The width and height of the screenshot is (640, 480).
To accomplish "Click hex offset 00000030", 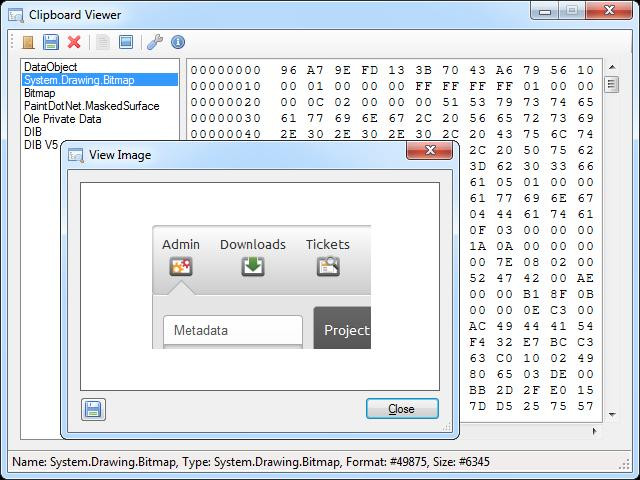I will coord(226,118).
